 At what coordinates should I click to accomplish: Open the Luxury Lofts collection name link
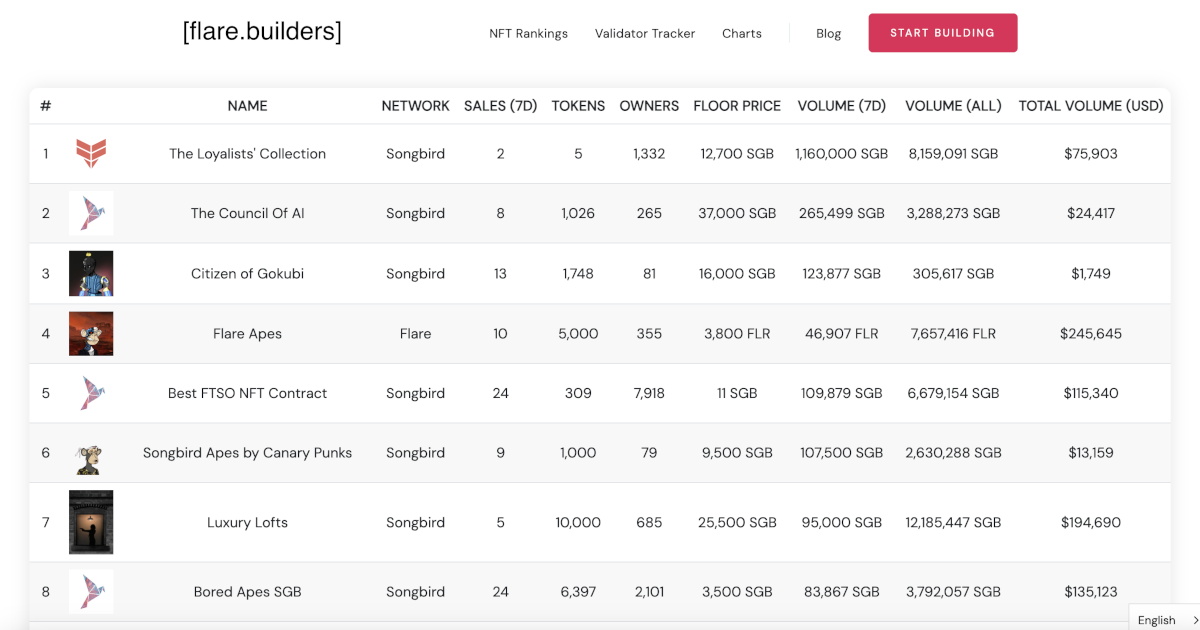(247, 522)
